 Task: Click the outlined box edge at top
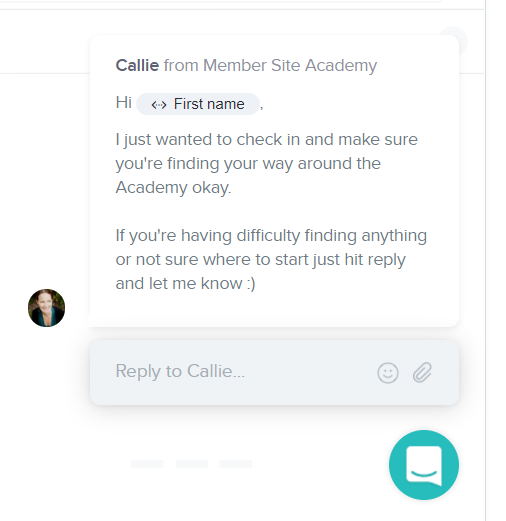pos(220,1)
